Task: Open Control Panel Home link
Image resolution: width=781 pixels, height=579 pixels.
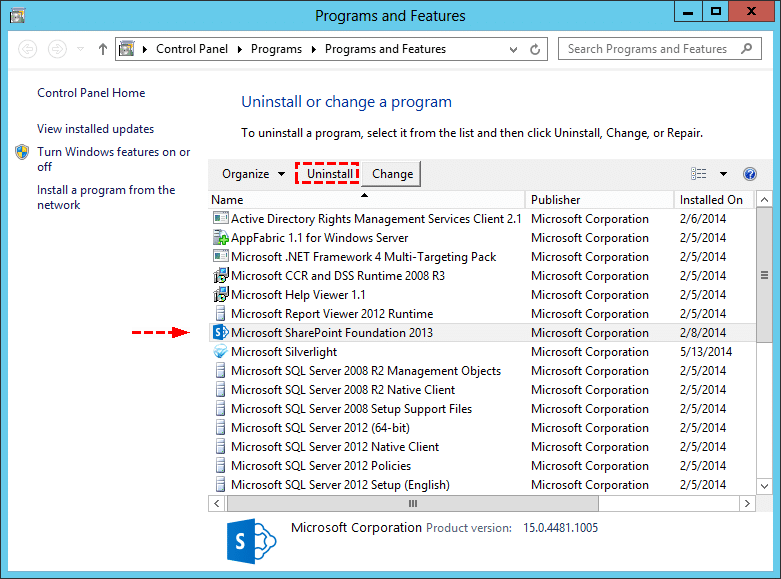Action: click(91, 93)
